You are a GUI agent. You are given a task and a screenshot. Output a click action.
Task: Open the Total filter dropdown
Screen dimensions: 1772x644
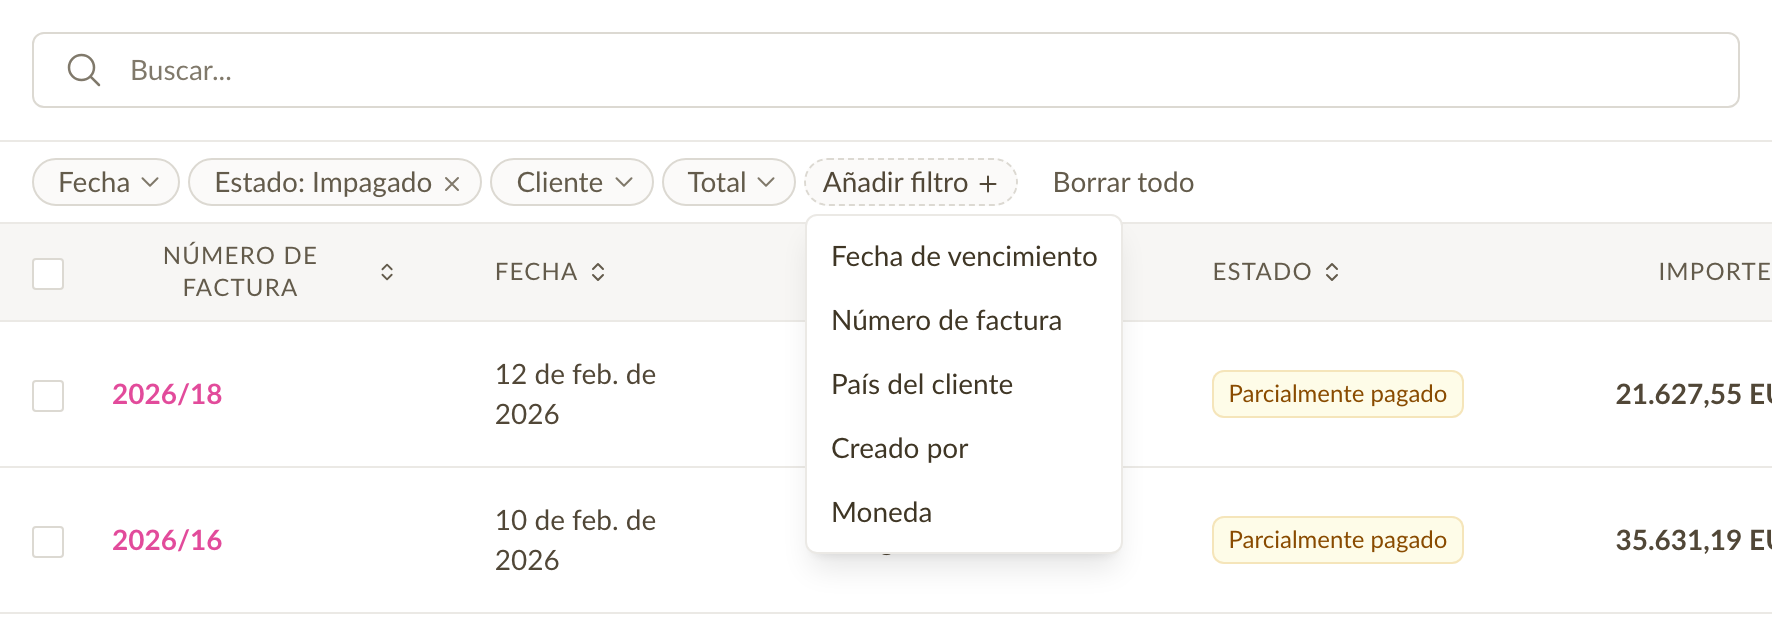tap(729, 182)
